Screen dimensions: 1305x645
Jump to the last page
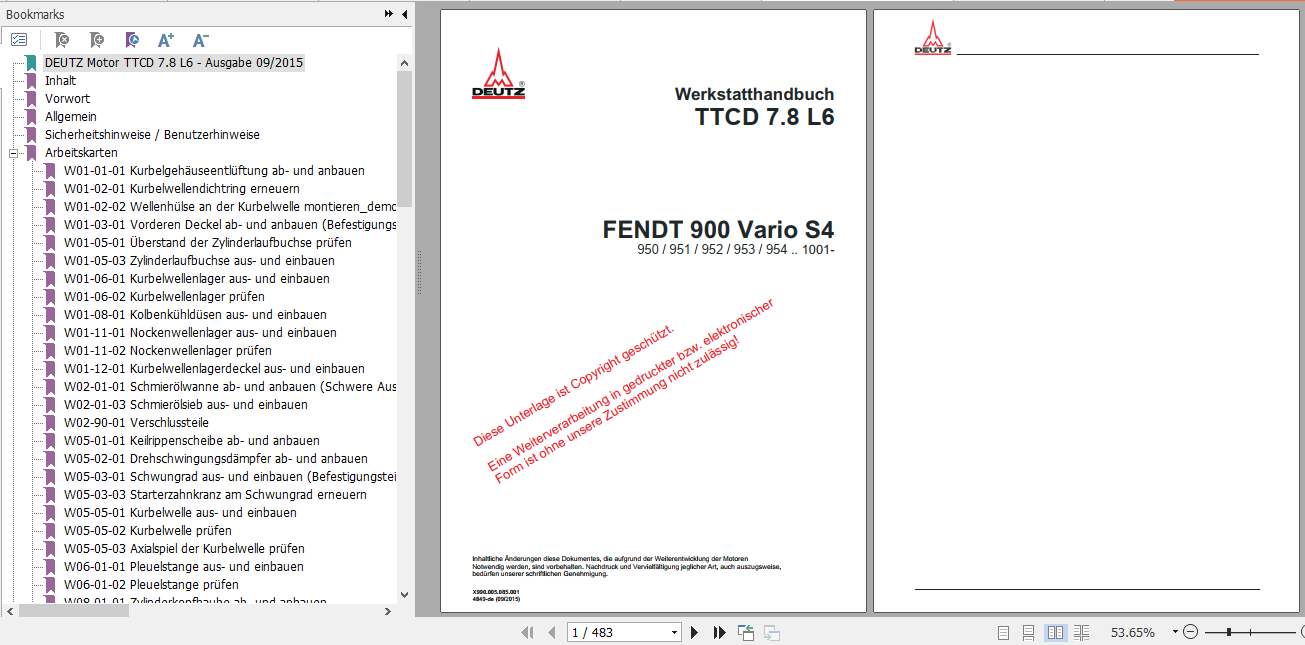719,632
